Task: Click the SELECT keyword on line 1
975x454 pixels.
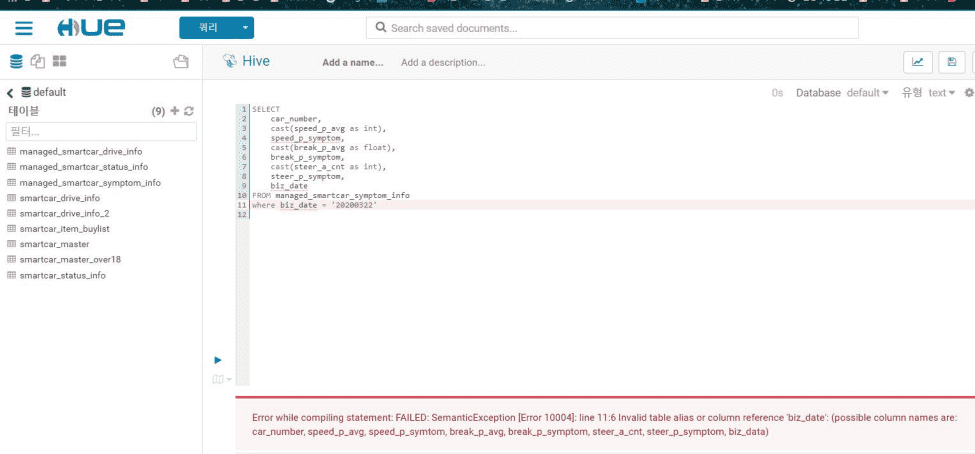Action: pos(266,109)
